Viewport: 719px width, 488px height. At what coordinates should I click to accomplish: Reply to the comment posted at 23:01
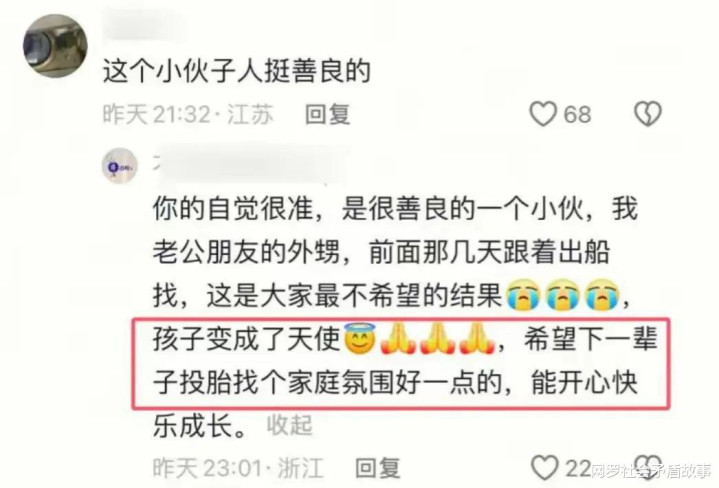click(377, 468)
